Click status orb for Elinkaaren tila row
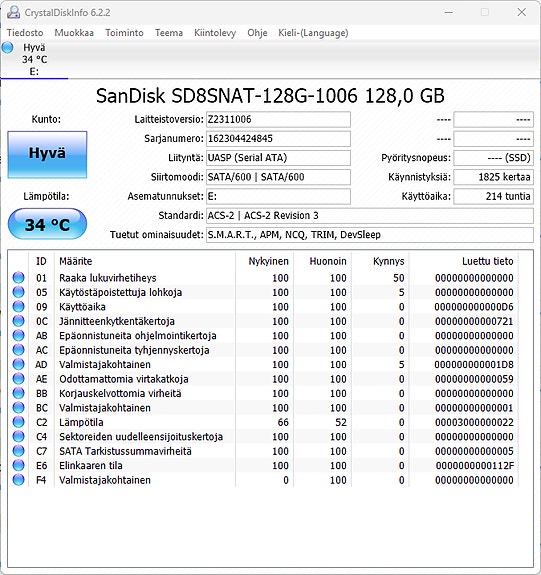541x575 pixels. (18, 465)
